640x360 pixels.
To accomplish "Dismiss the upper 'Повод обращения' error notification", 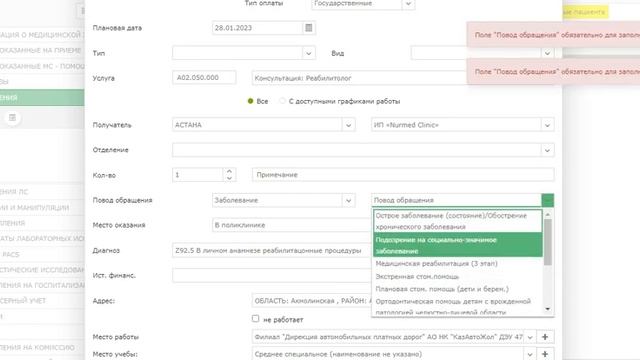I will pos(553,35).
